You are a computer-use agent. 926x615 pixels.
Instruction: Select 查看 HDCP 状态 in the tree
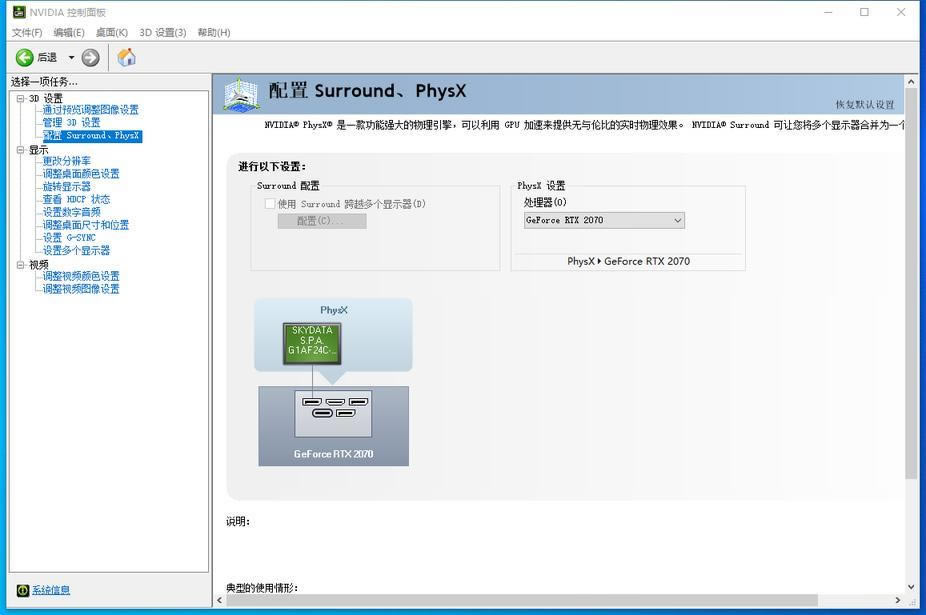[76, 200]
